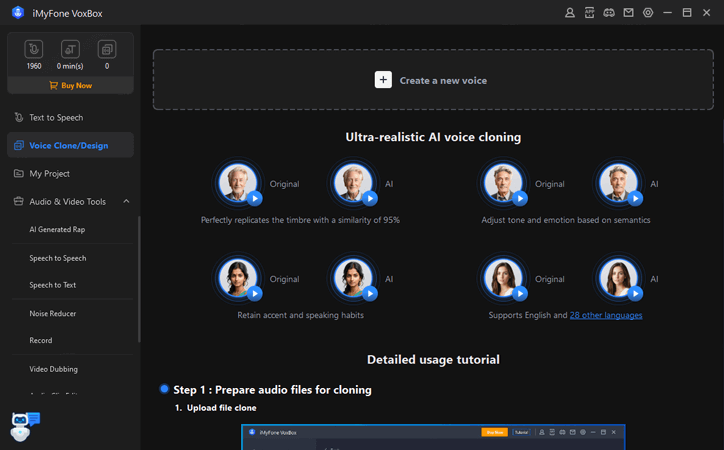Click the text minutes icon above 0 min(s)
The width and height of the screenshot is (724, 450).
(70, 49)
